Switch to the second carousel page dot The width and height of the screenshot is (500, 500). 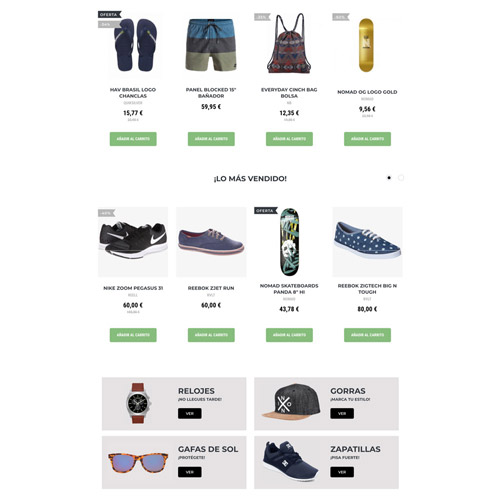(401, 178)
